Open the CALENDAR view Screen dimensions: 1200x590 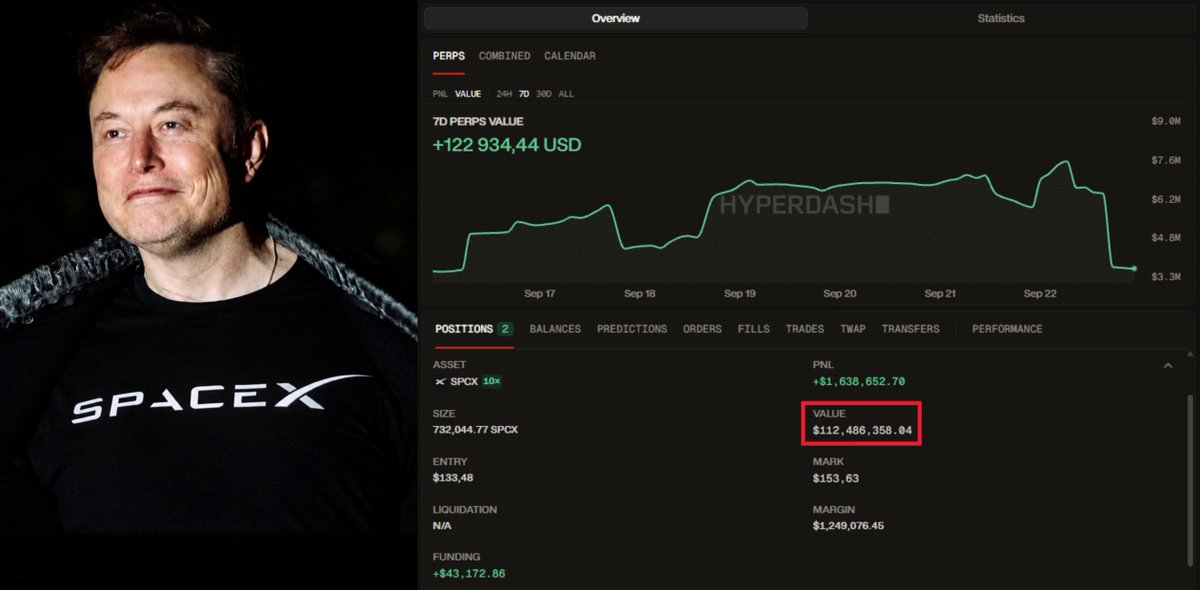pyautogui.click(x=570, y=56)
